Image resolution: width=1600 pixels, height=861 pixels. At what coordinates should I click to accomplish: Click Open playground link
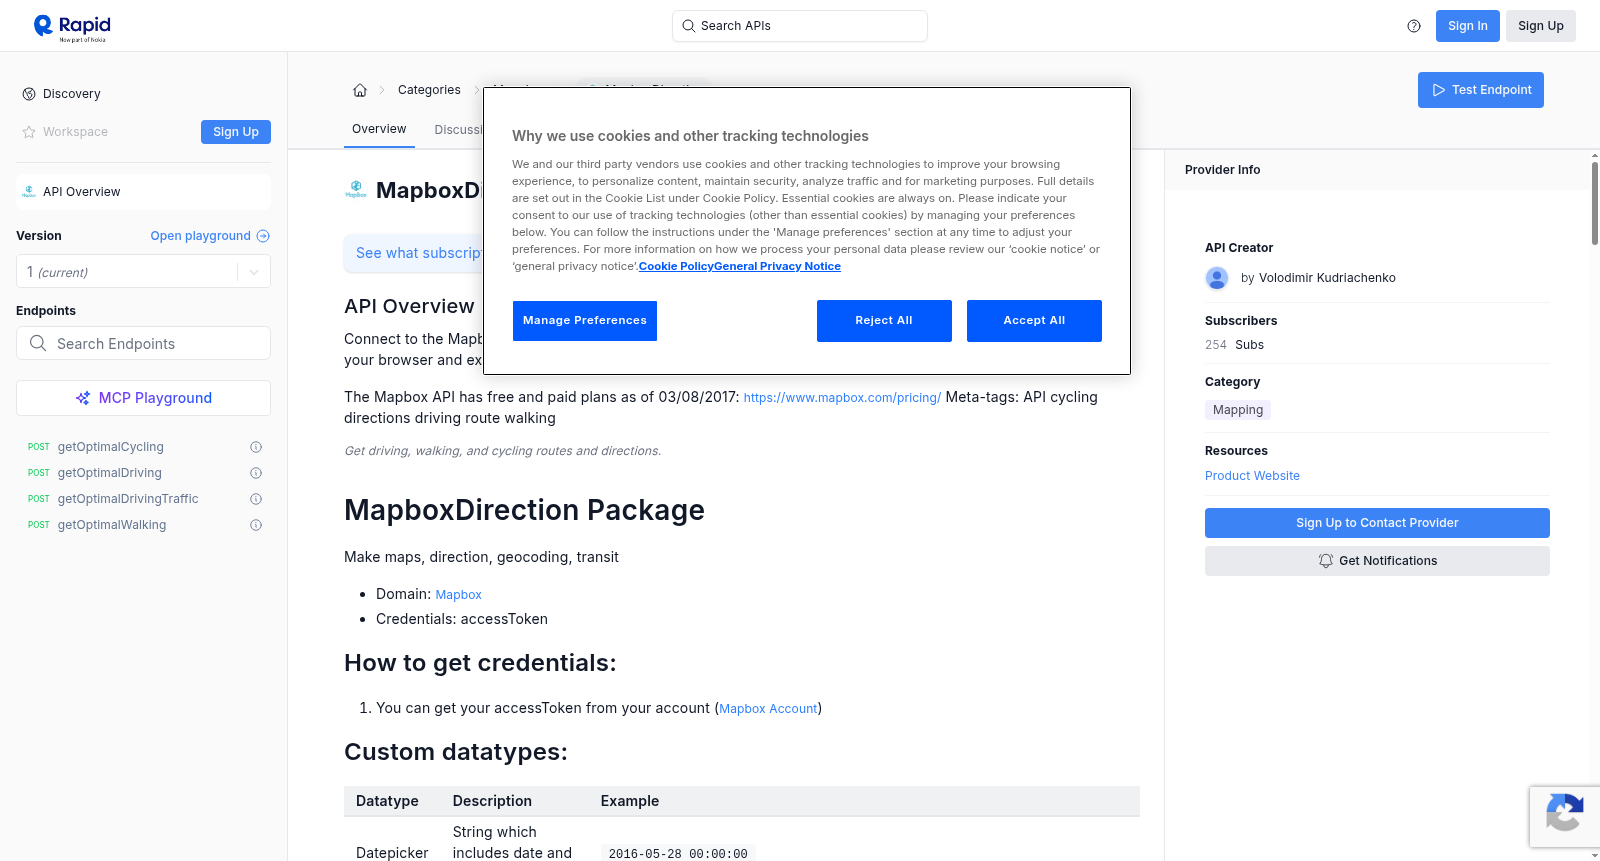tap(210, 236)
